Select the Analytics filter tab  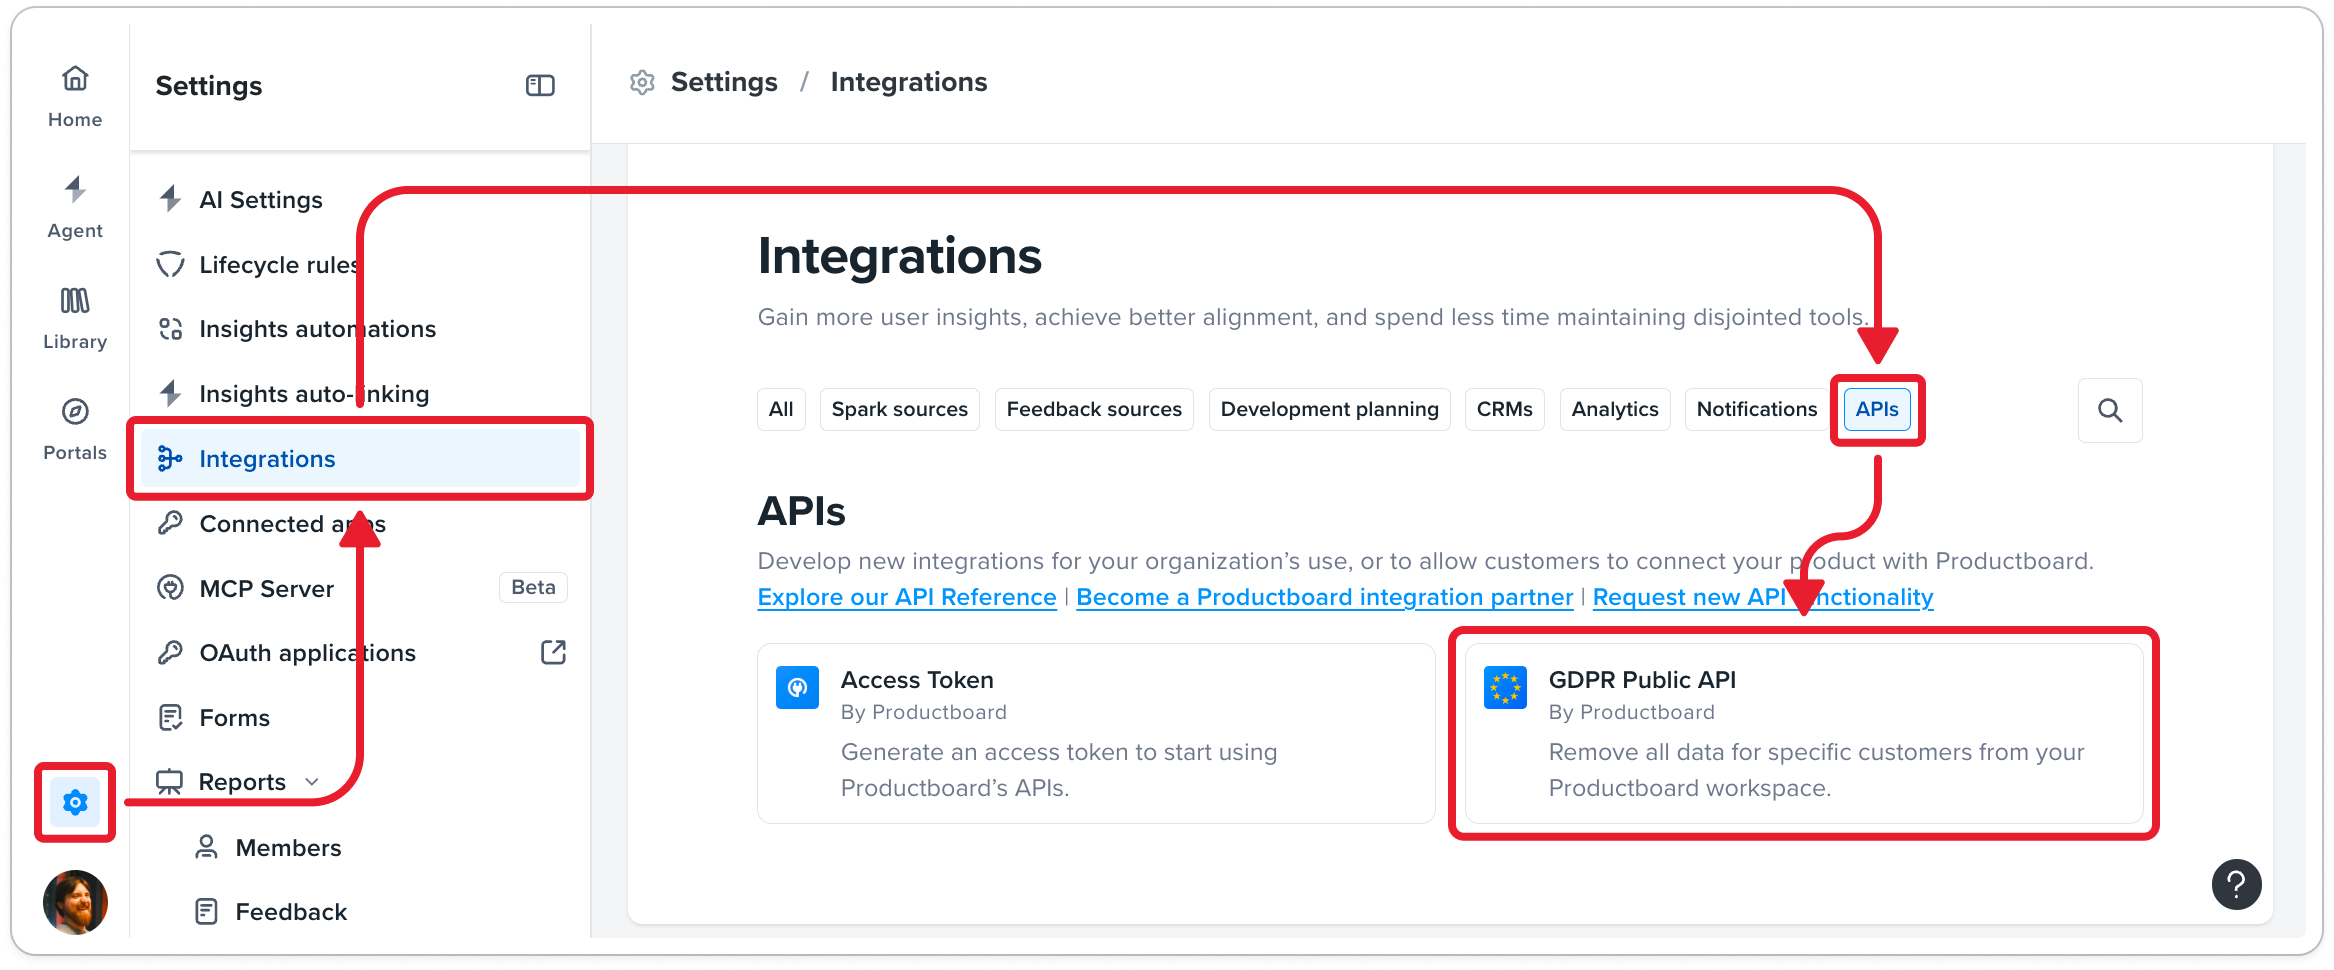click(1615, 410)
